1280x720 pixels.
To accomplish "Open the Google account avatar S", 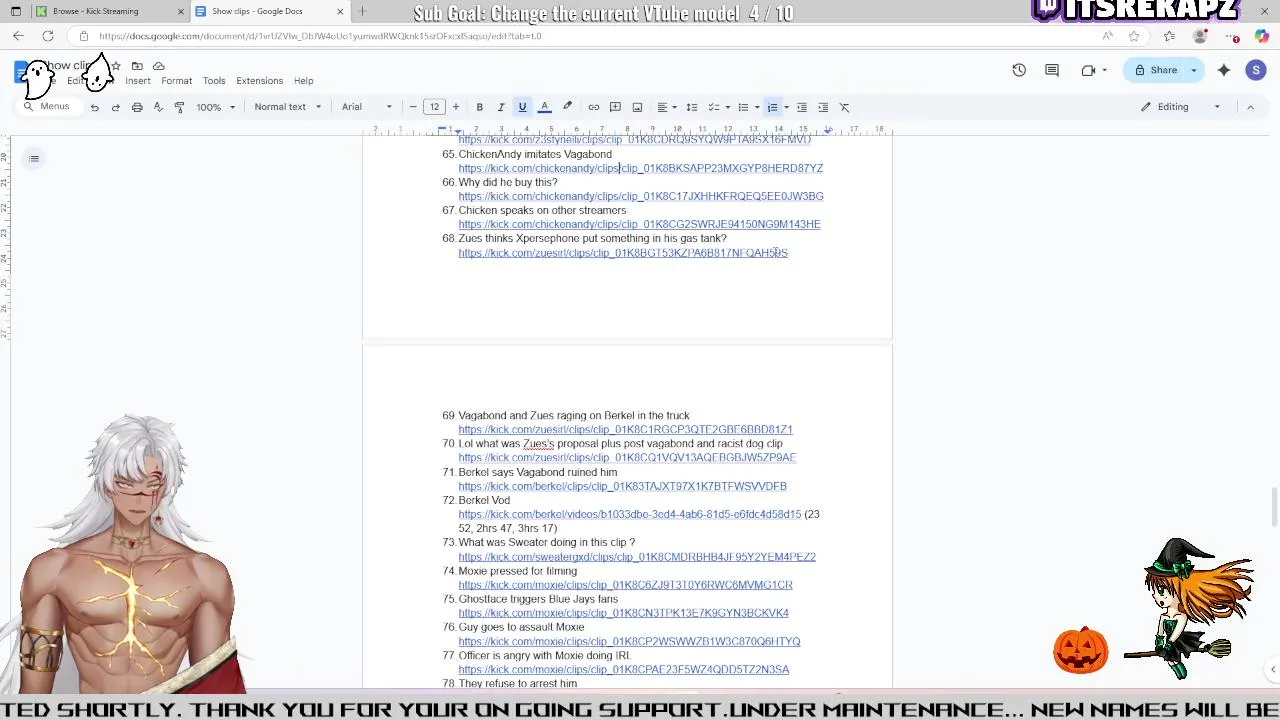I will 1256,70.
